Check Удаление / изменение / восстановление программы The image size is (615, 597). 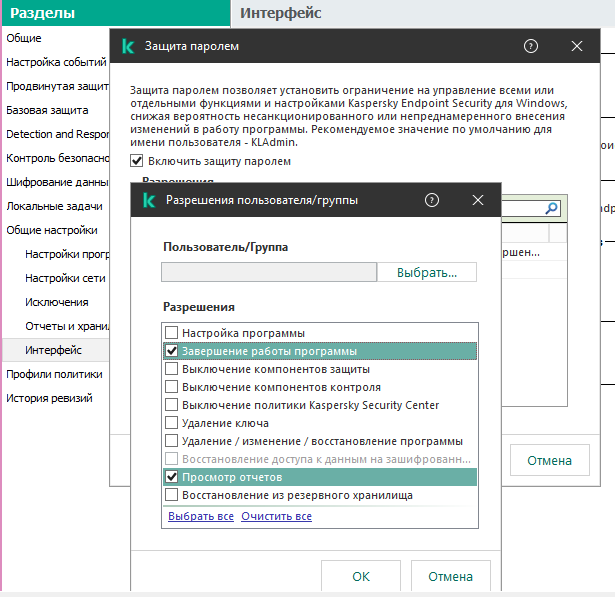171,441
